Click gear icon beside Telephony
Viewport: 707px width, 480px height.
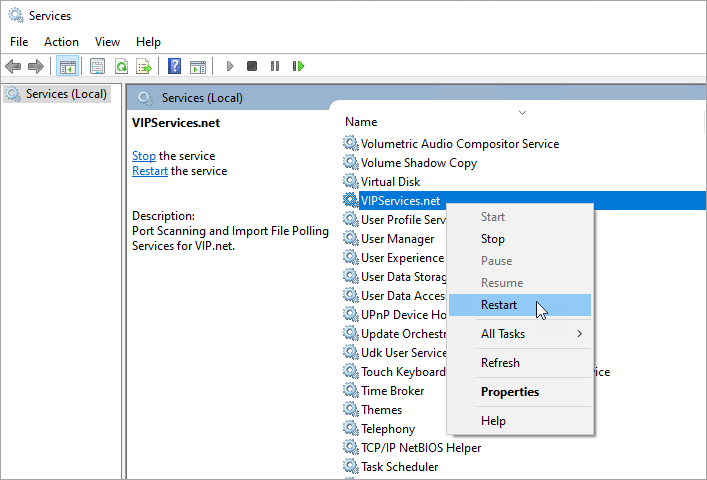[350, 428]
